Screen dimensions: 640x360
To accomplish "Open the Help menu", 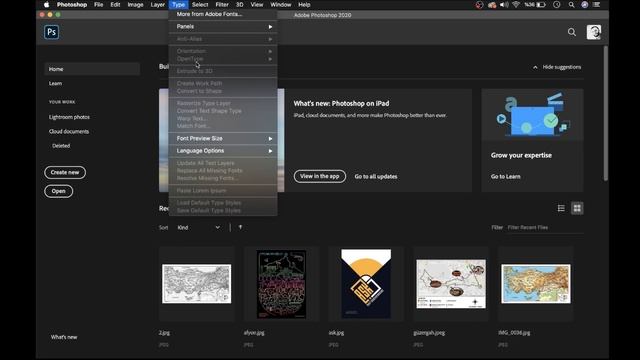I will click(x=304, y=5).
